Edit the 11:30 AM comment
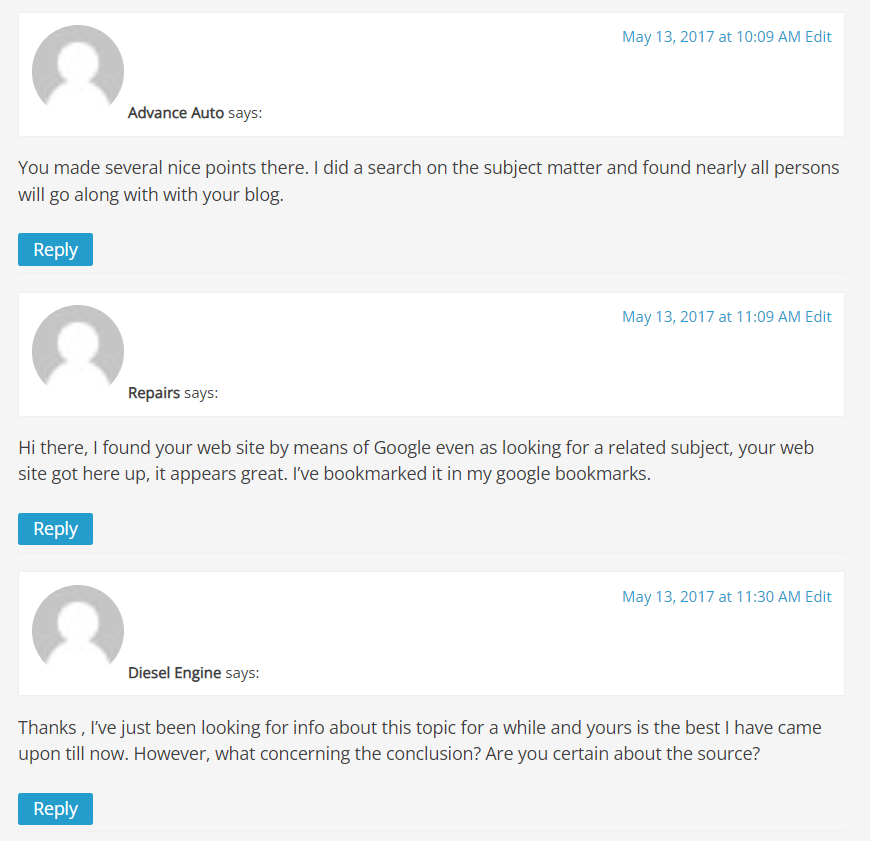Viewport: 871px width, 841px height. tap(818, 597)
